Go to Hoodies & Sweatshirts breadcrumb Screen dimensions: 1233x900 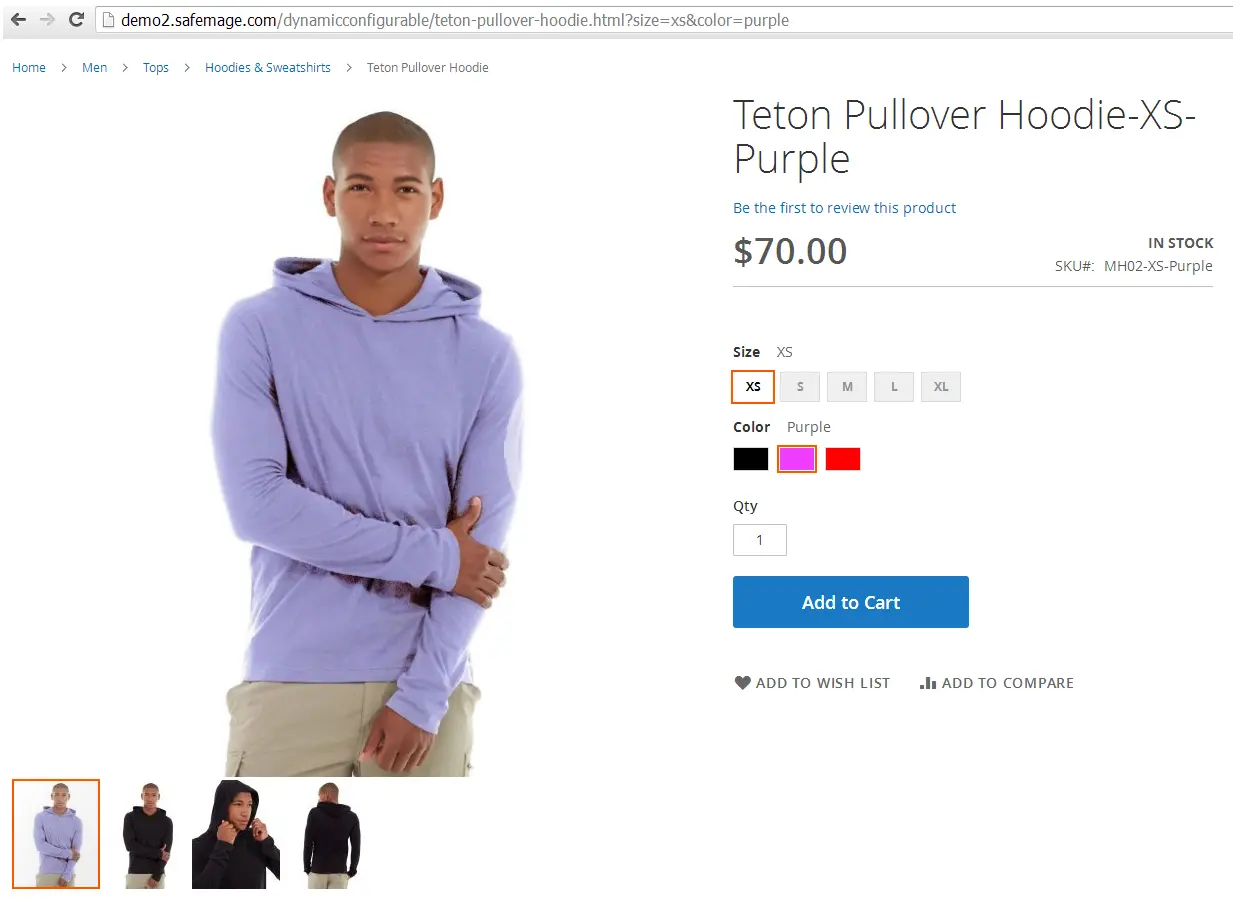point(268,68)
